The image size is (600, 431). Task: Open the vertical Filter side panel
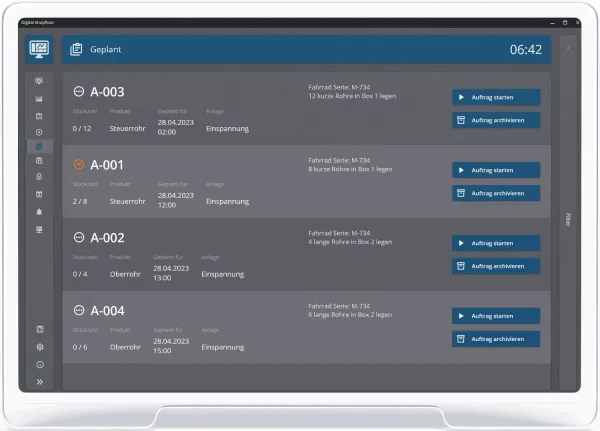click(x=568, y=220)
